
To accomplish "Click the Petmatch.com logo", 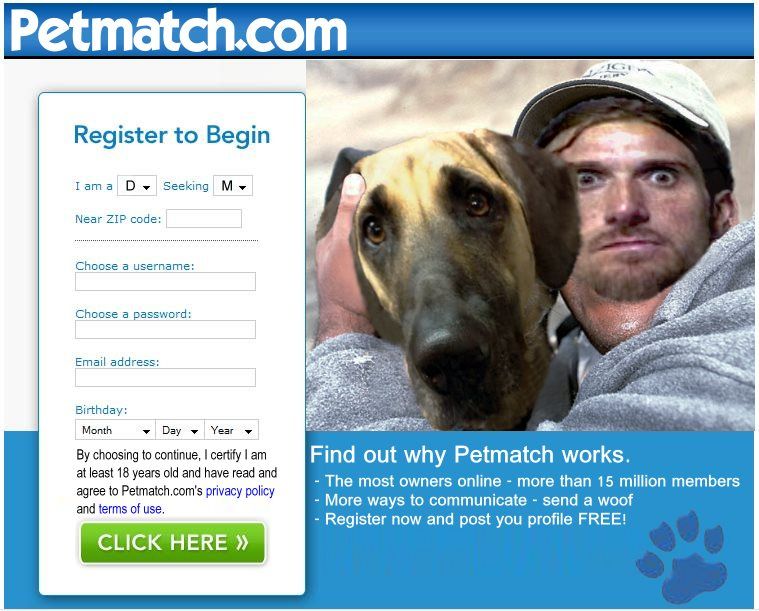I will [x=178, y=30].
